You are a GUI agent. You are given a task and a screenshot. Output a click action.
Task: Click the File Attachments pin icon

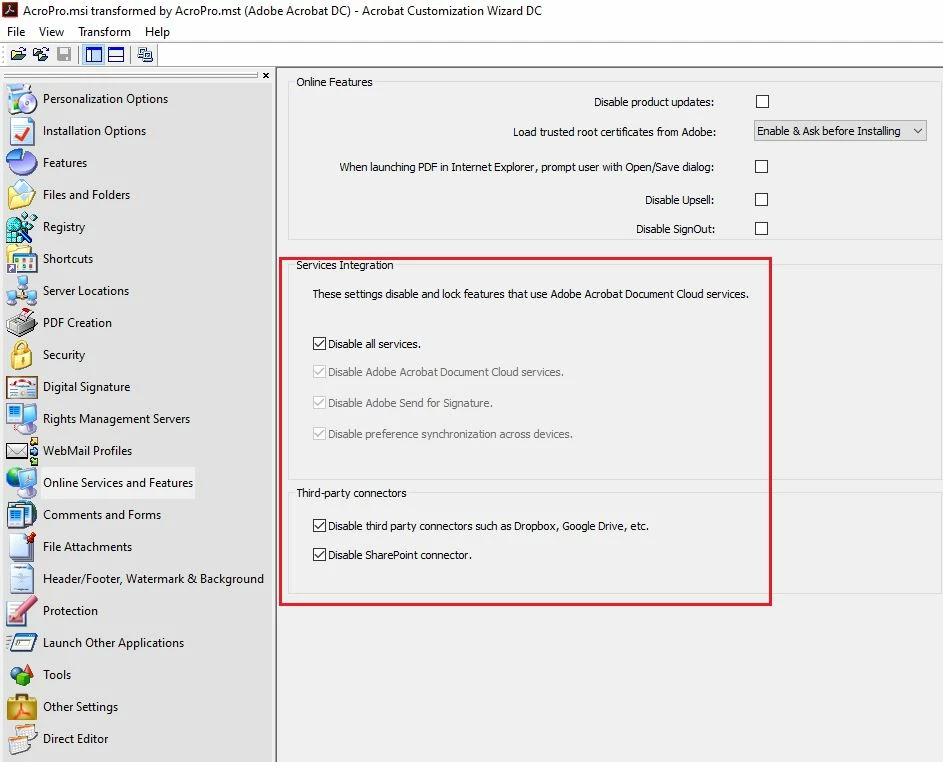22,547
